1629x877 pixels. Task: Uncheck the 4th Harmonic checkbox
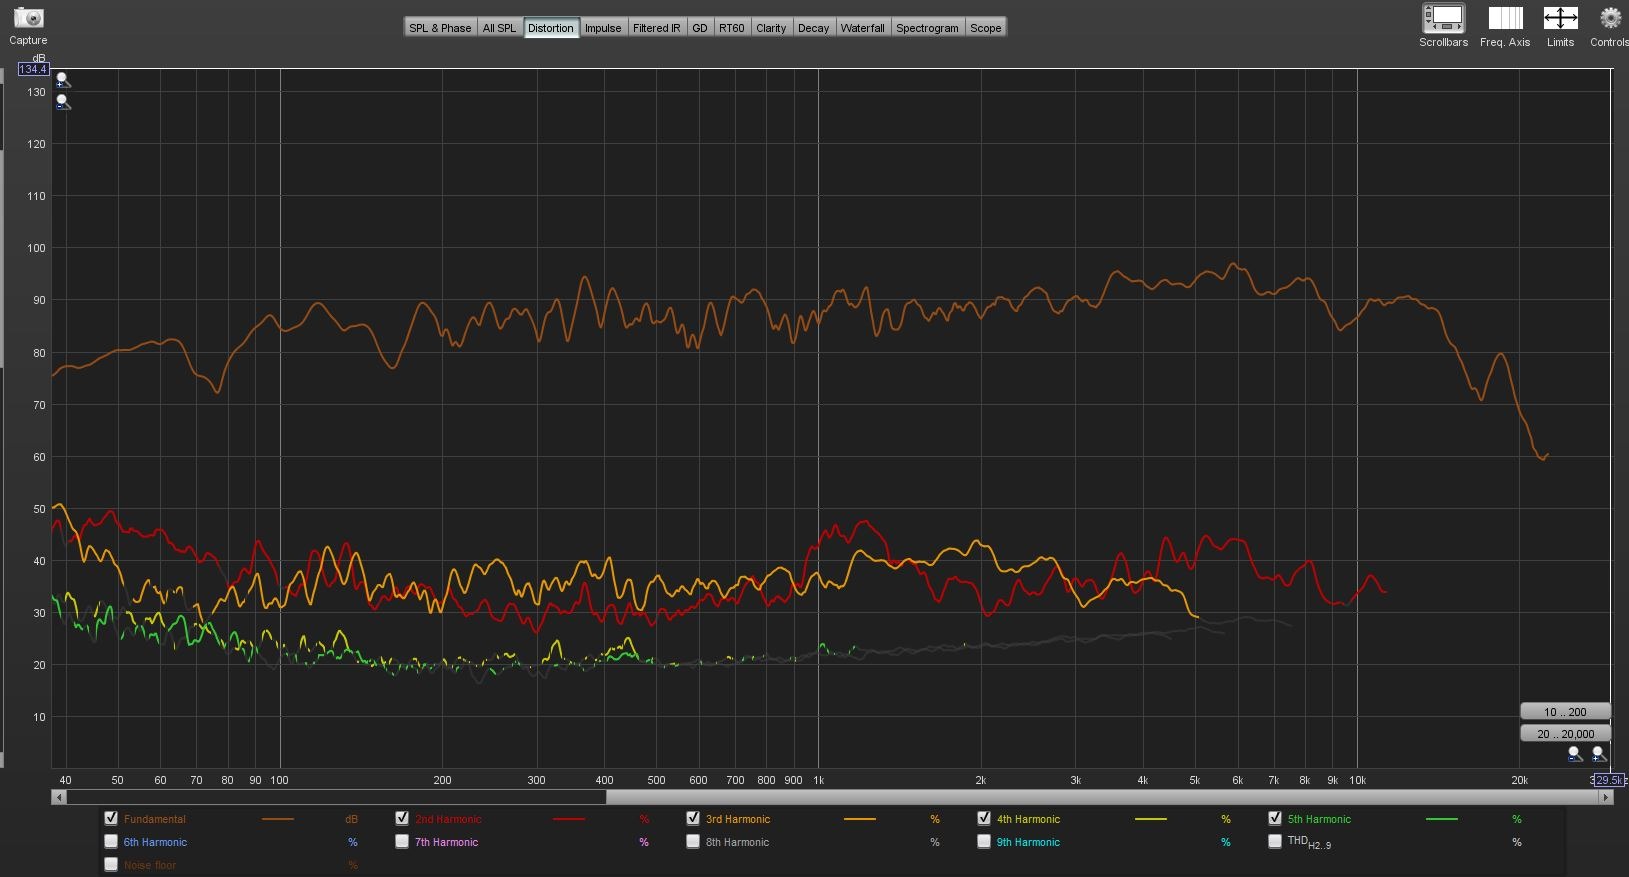[984, 818]
